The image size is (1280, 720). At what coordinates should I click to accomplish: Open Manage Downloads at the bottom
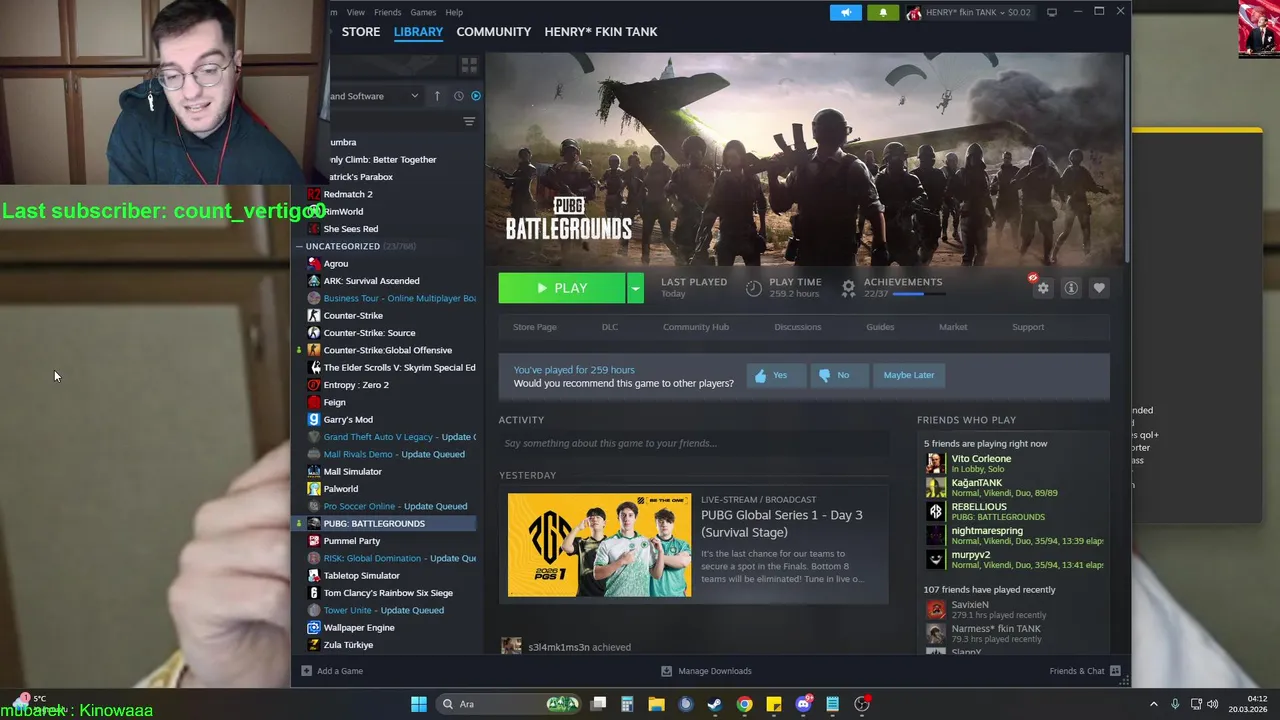[706, 671]
